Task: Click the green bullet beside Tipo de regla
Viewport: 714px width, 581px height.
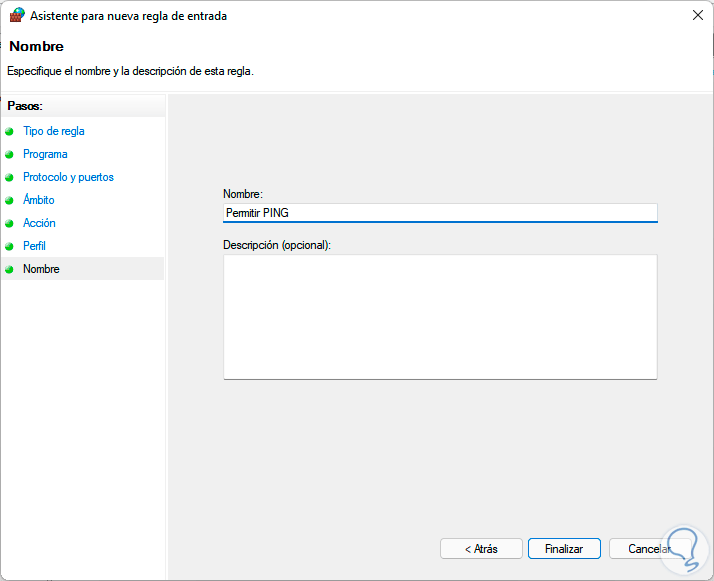Action: click(x=10, y=131)
